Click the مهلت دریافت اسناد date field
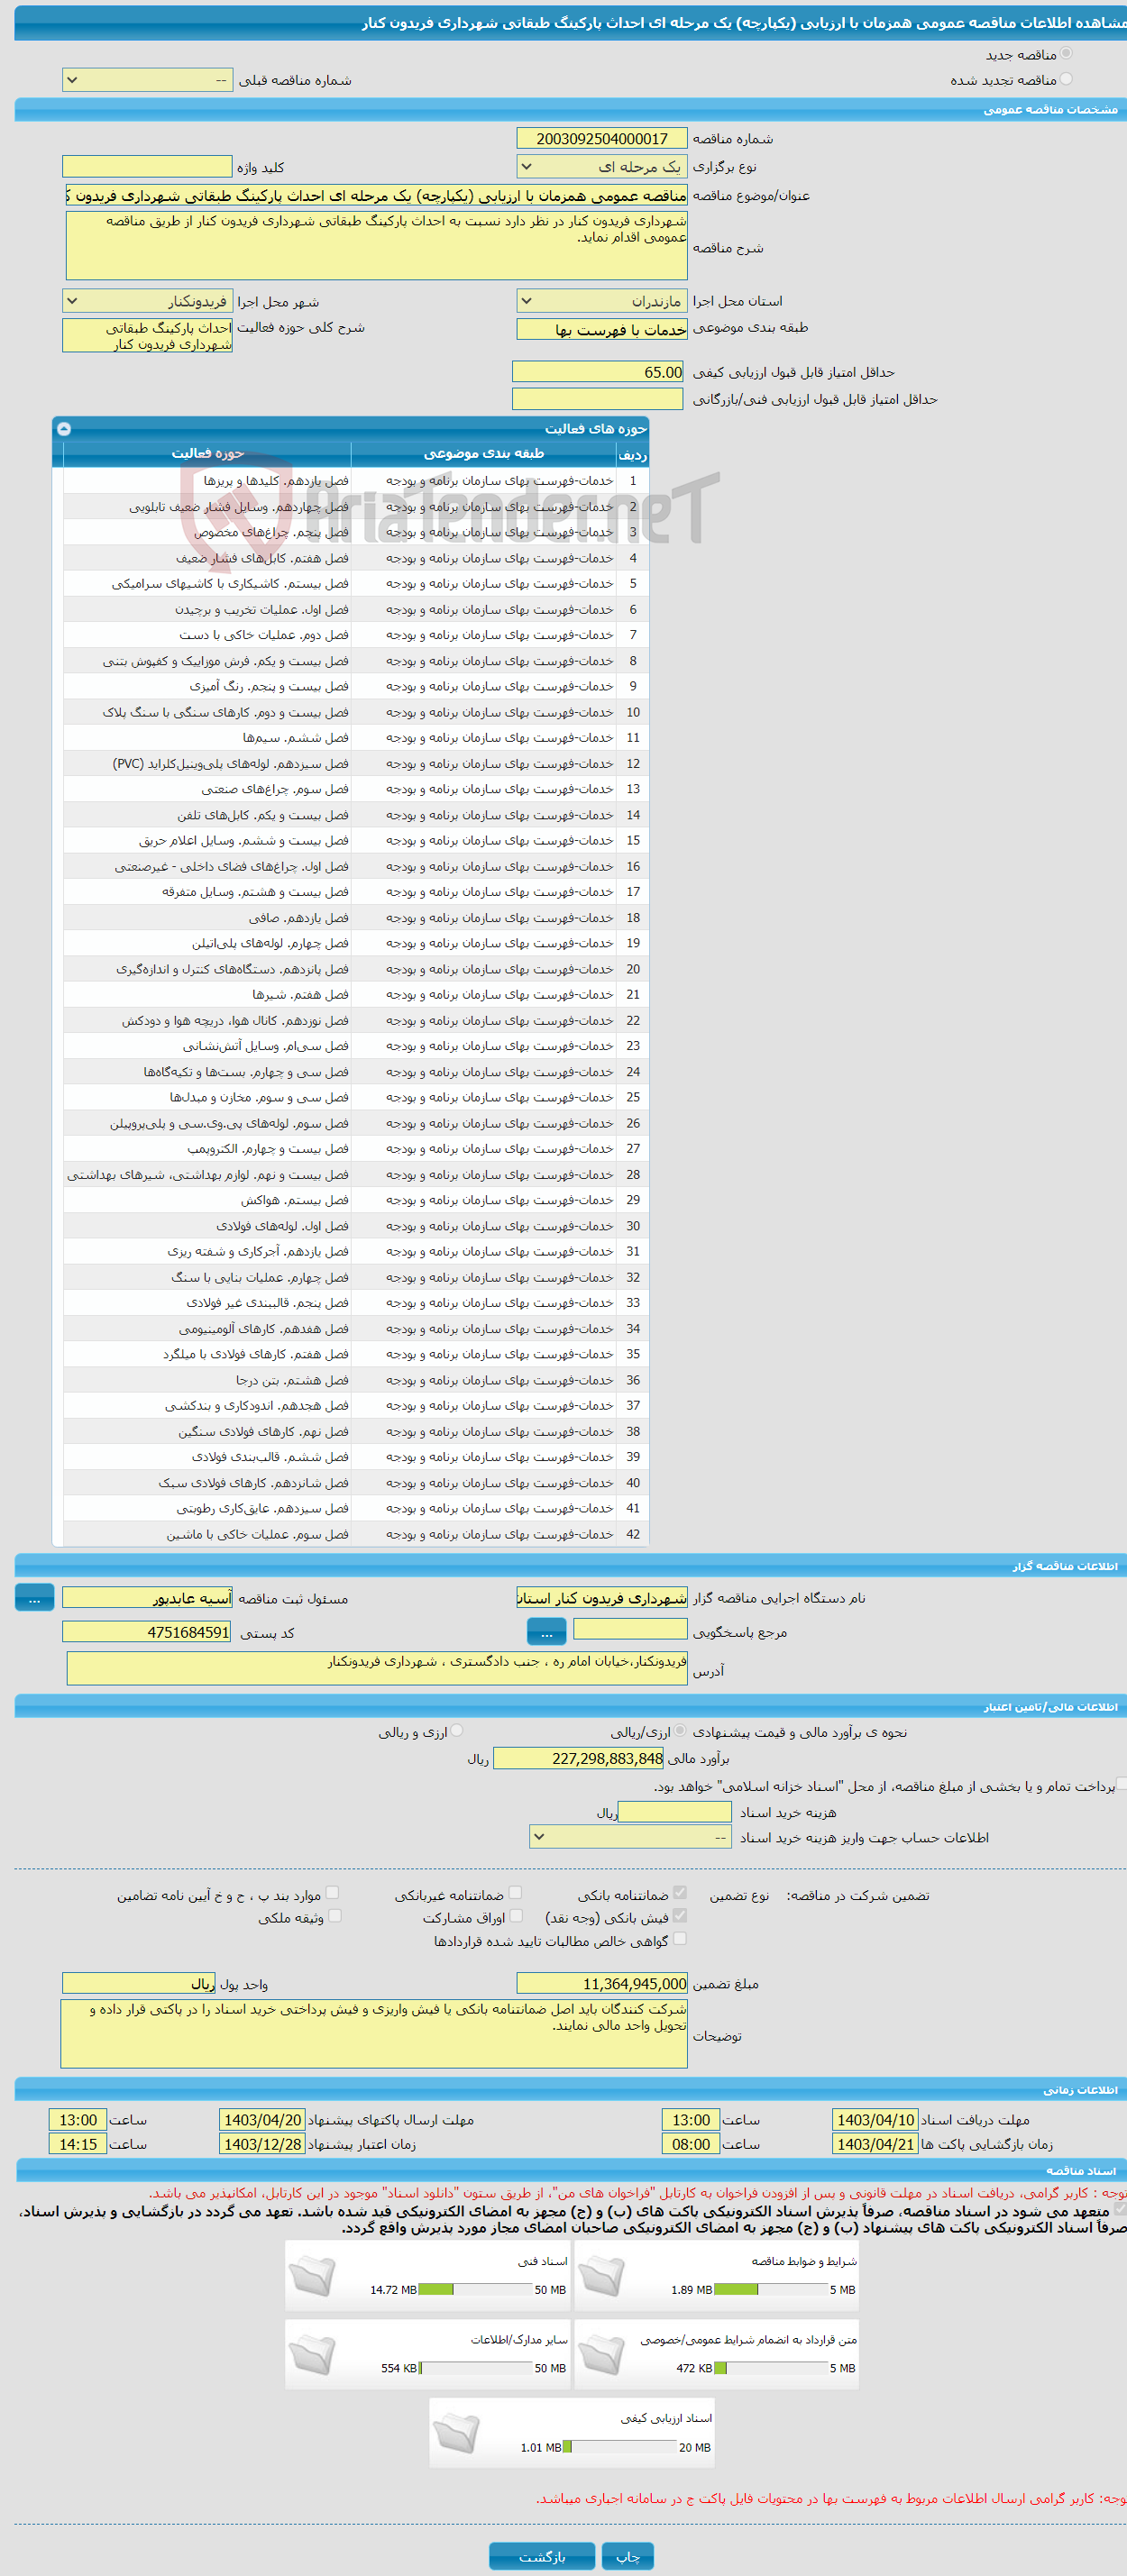Viewport: 1127px width, 2576px height. coord(875,2120)
